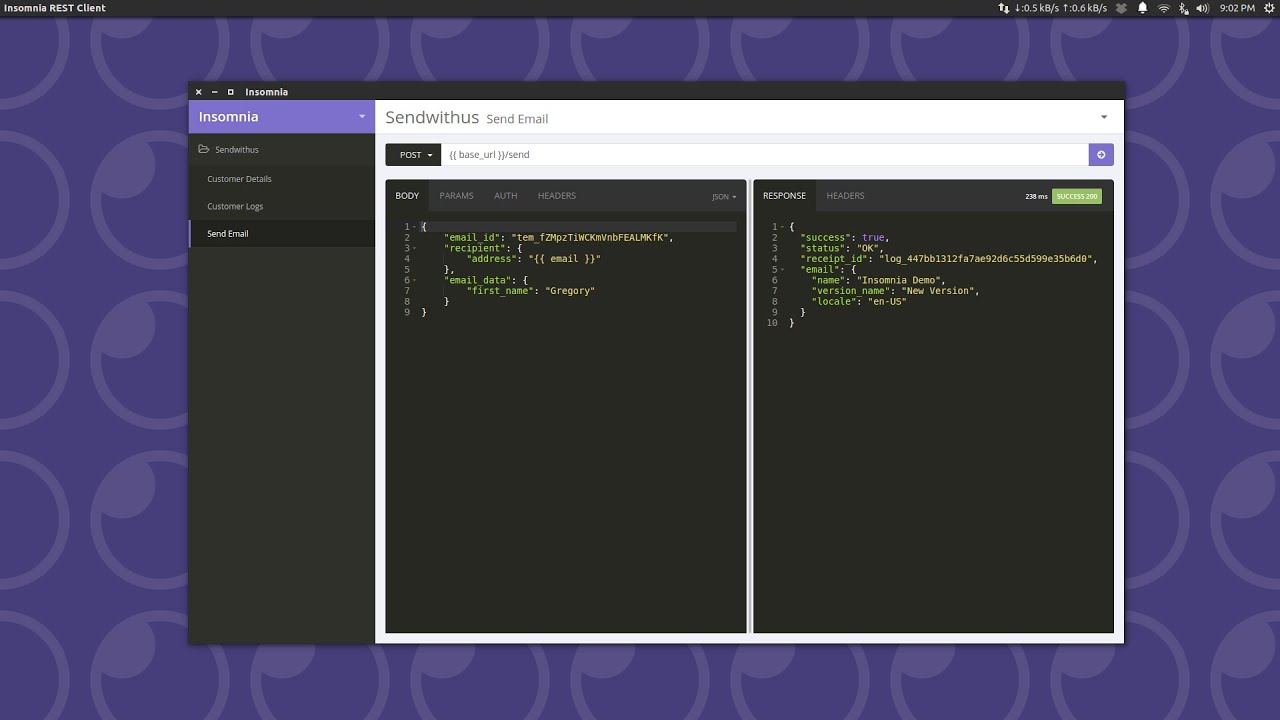Select the Customer Logs request
Screen dimensions: 1280x720
click(281, 206)
